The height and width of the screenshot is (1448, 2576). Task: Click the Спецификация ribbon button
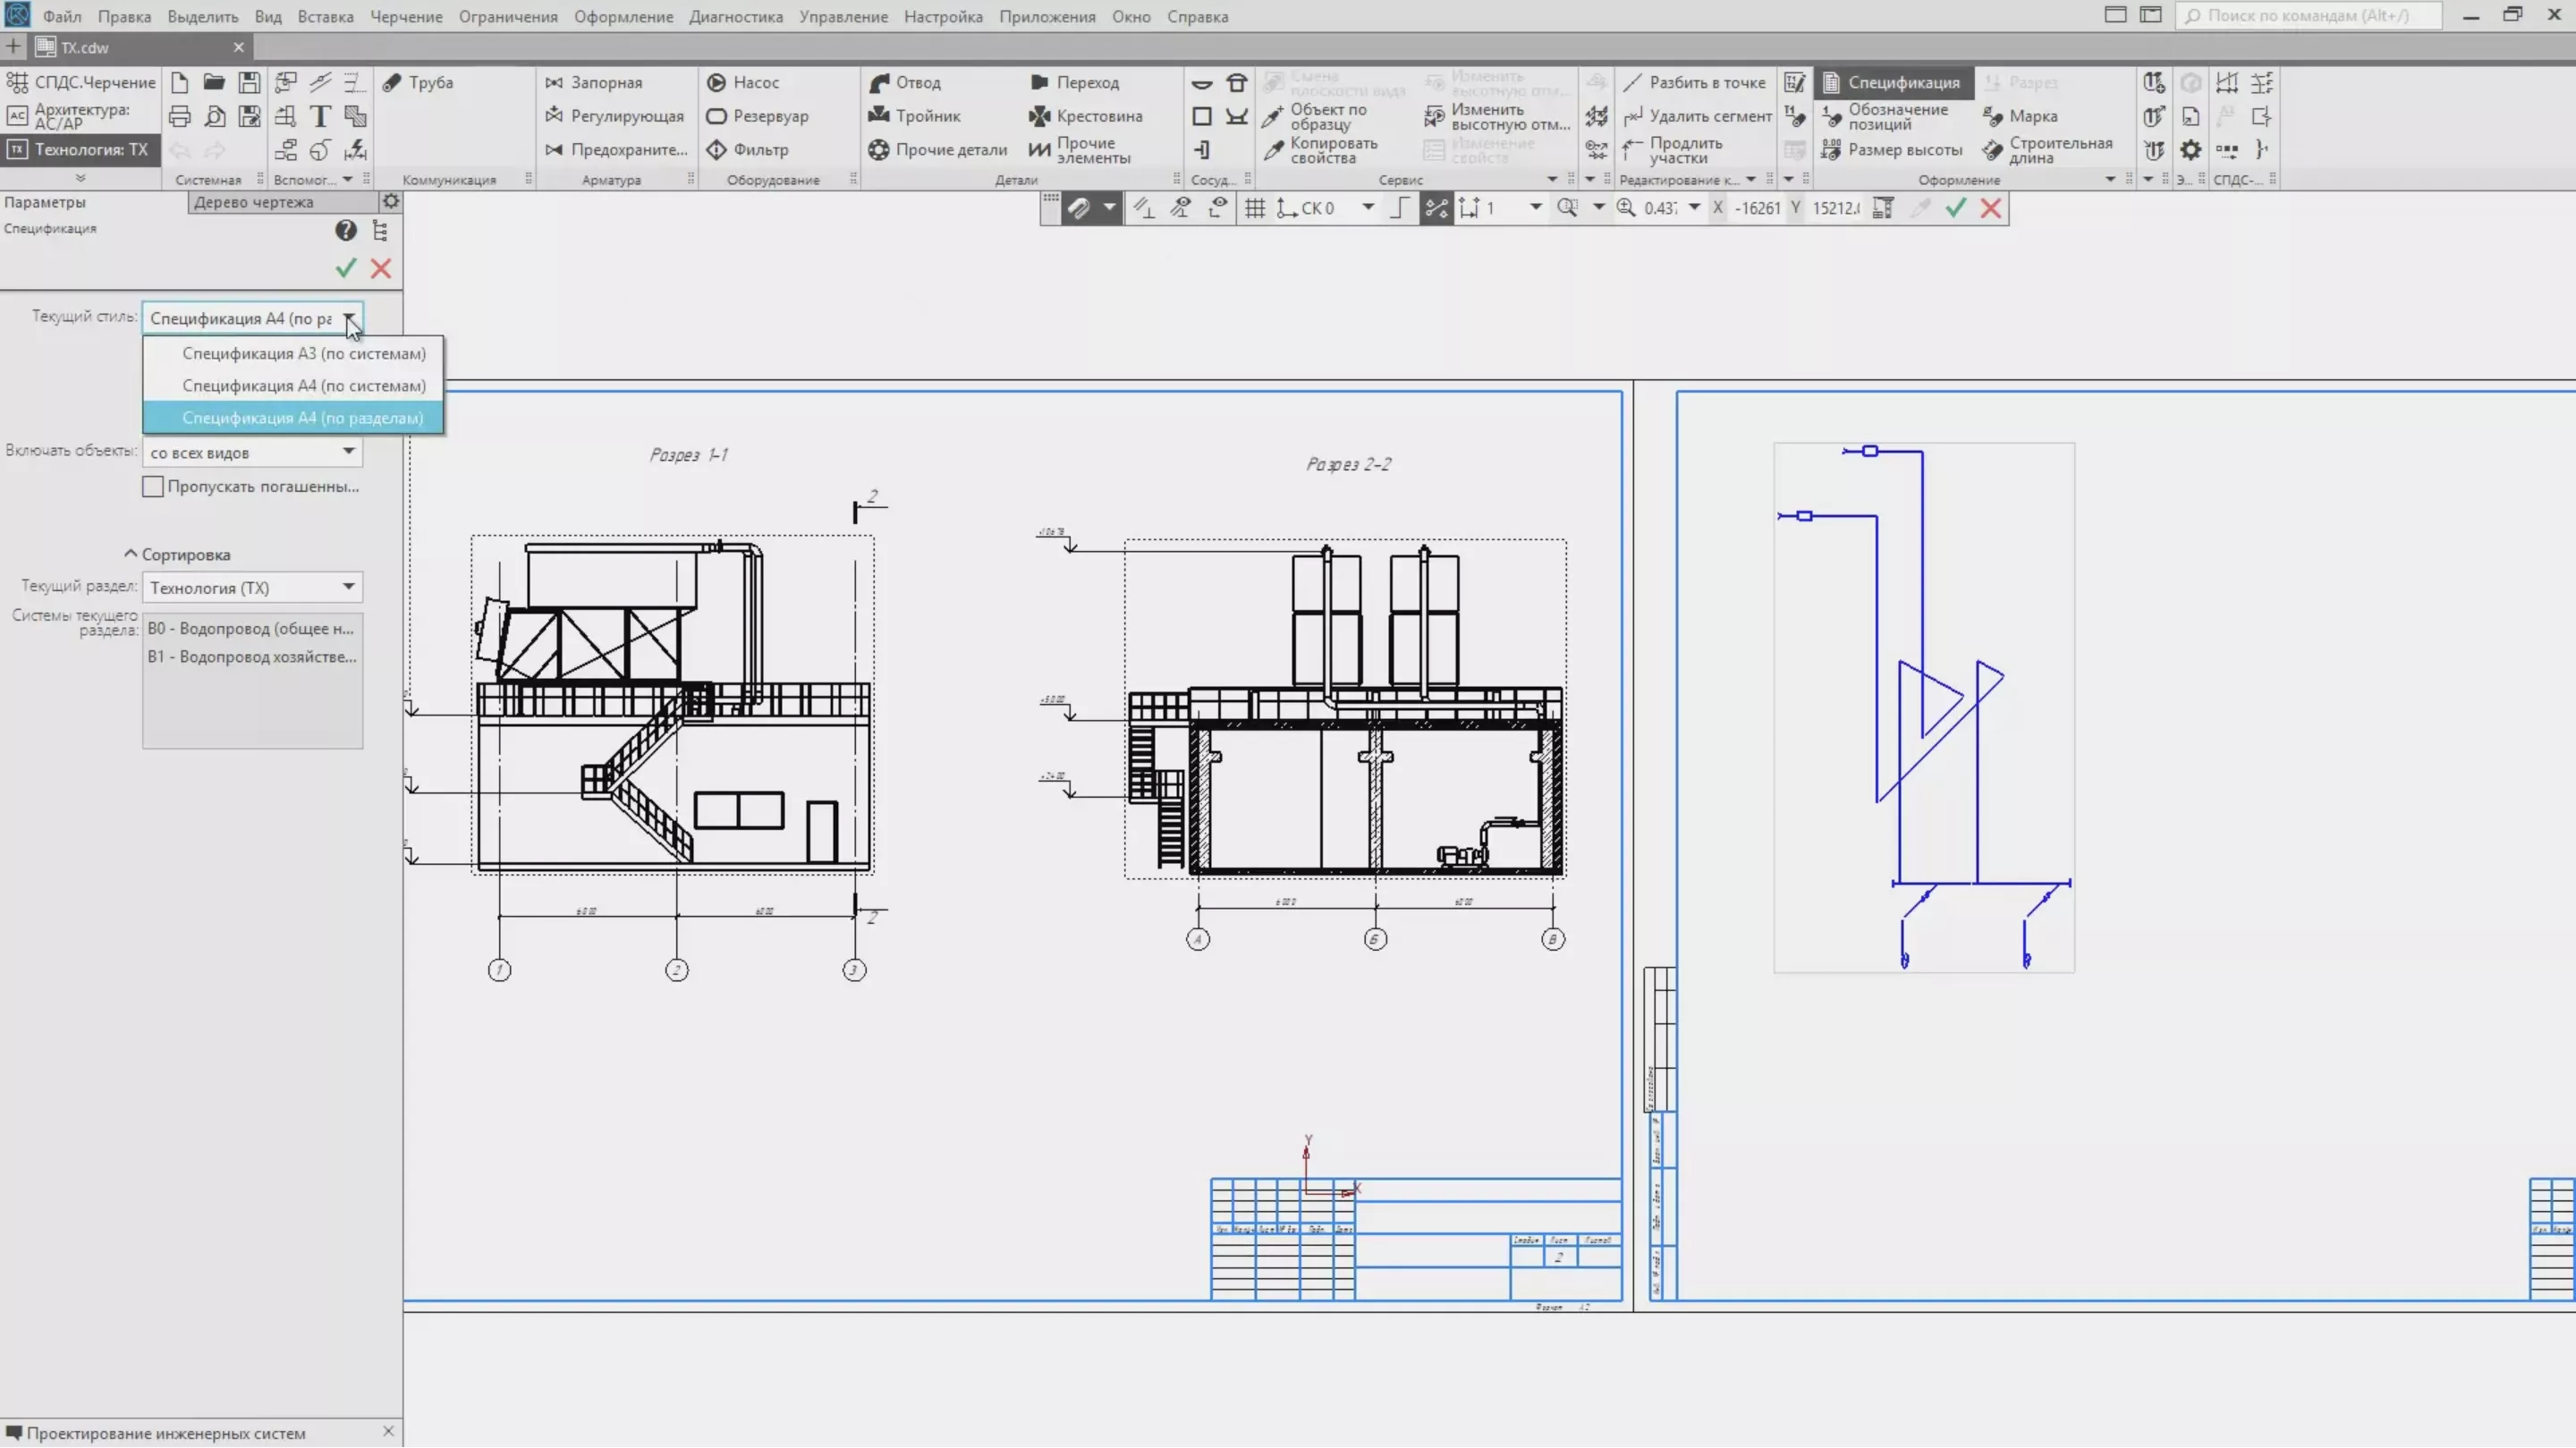[1891, 82]
